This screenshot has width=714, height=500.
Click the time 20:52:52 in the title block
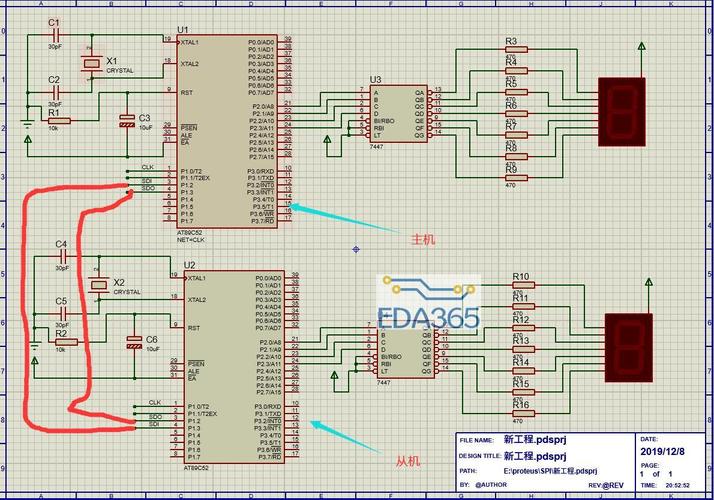(x=678, y=485)
